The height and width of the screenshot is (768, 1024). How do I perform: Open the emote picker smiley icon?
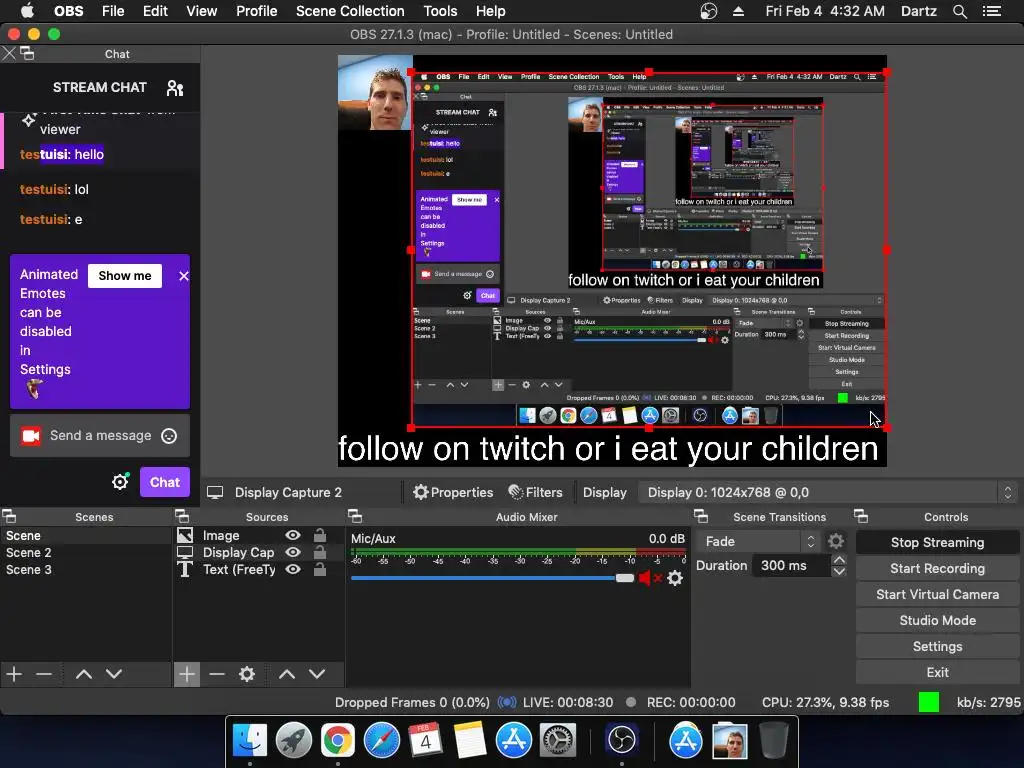pyautogui.click(x=169, y=436)
